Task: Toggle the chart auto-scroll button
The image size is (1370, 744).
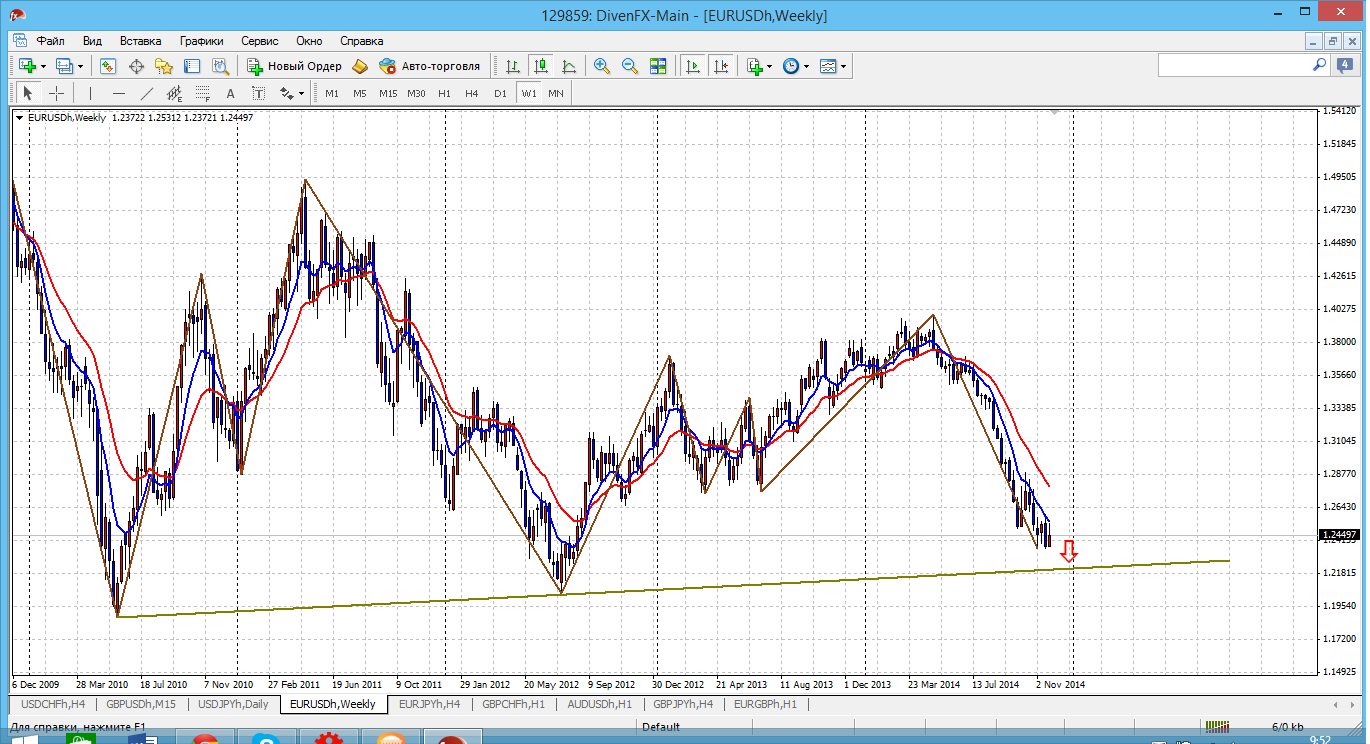Action: [x=692, y=66]
